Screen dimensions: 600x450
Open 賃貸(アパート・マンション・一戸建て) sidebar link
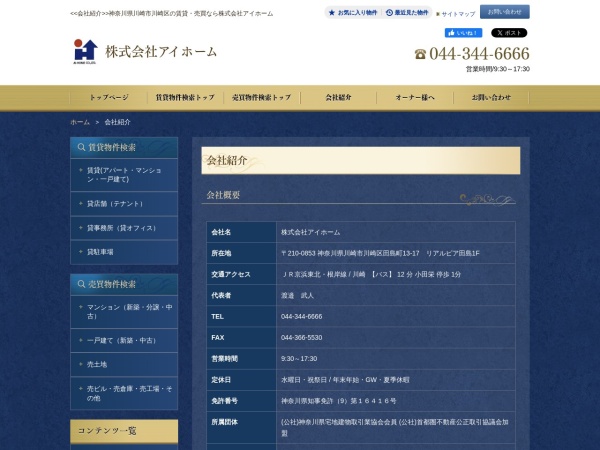pos(124,175)
